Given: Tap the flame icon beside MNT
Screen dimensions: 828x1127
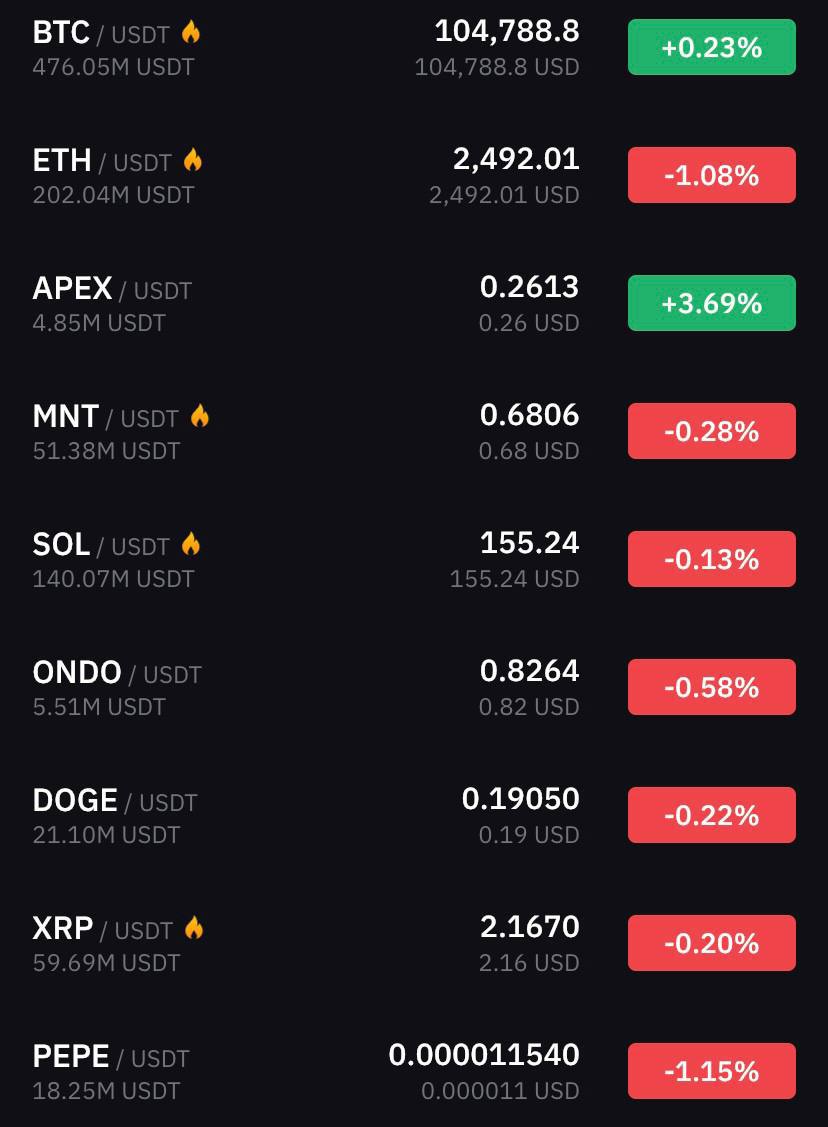Looking at the screenshot, I should coord(200,417).
